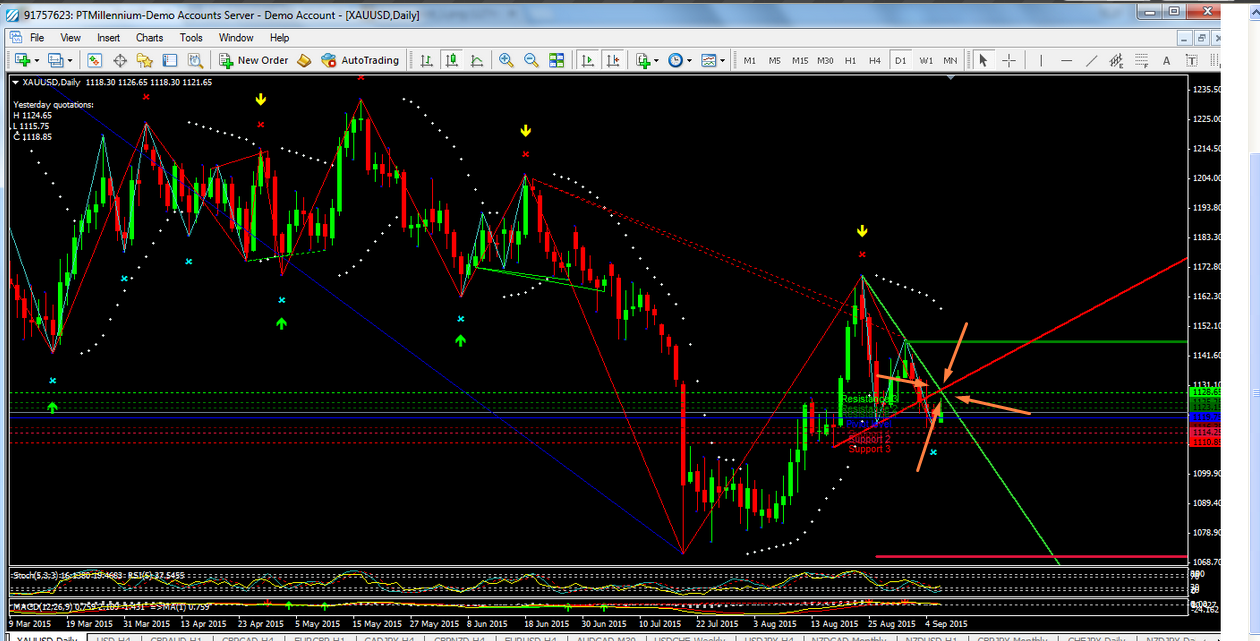Open a new chart window
1260x641 pixels.
pyautogui.click(x=21, y=60)
